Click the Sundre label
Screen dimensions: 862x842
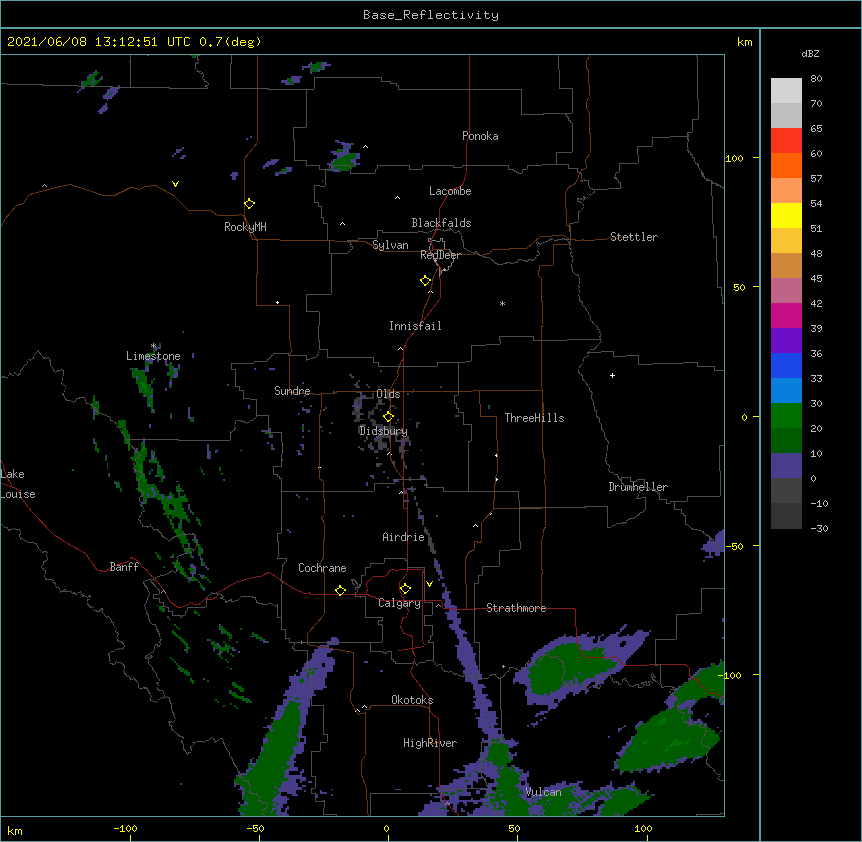click(292, 391)
